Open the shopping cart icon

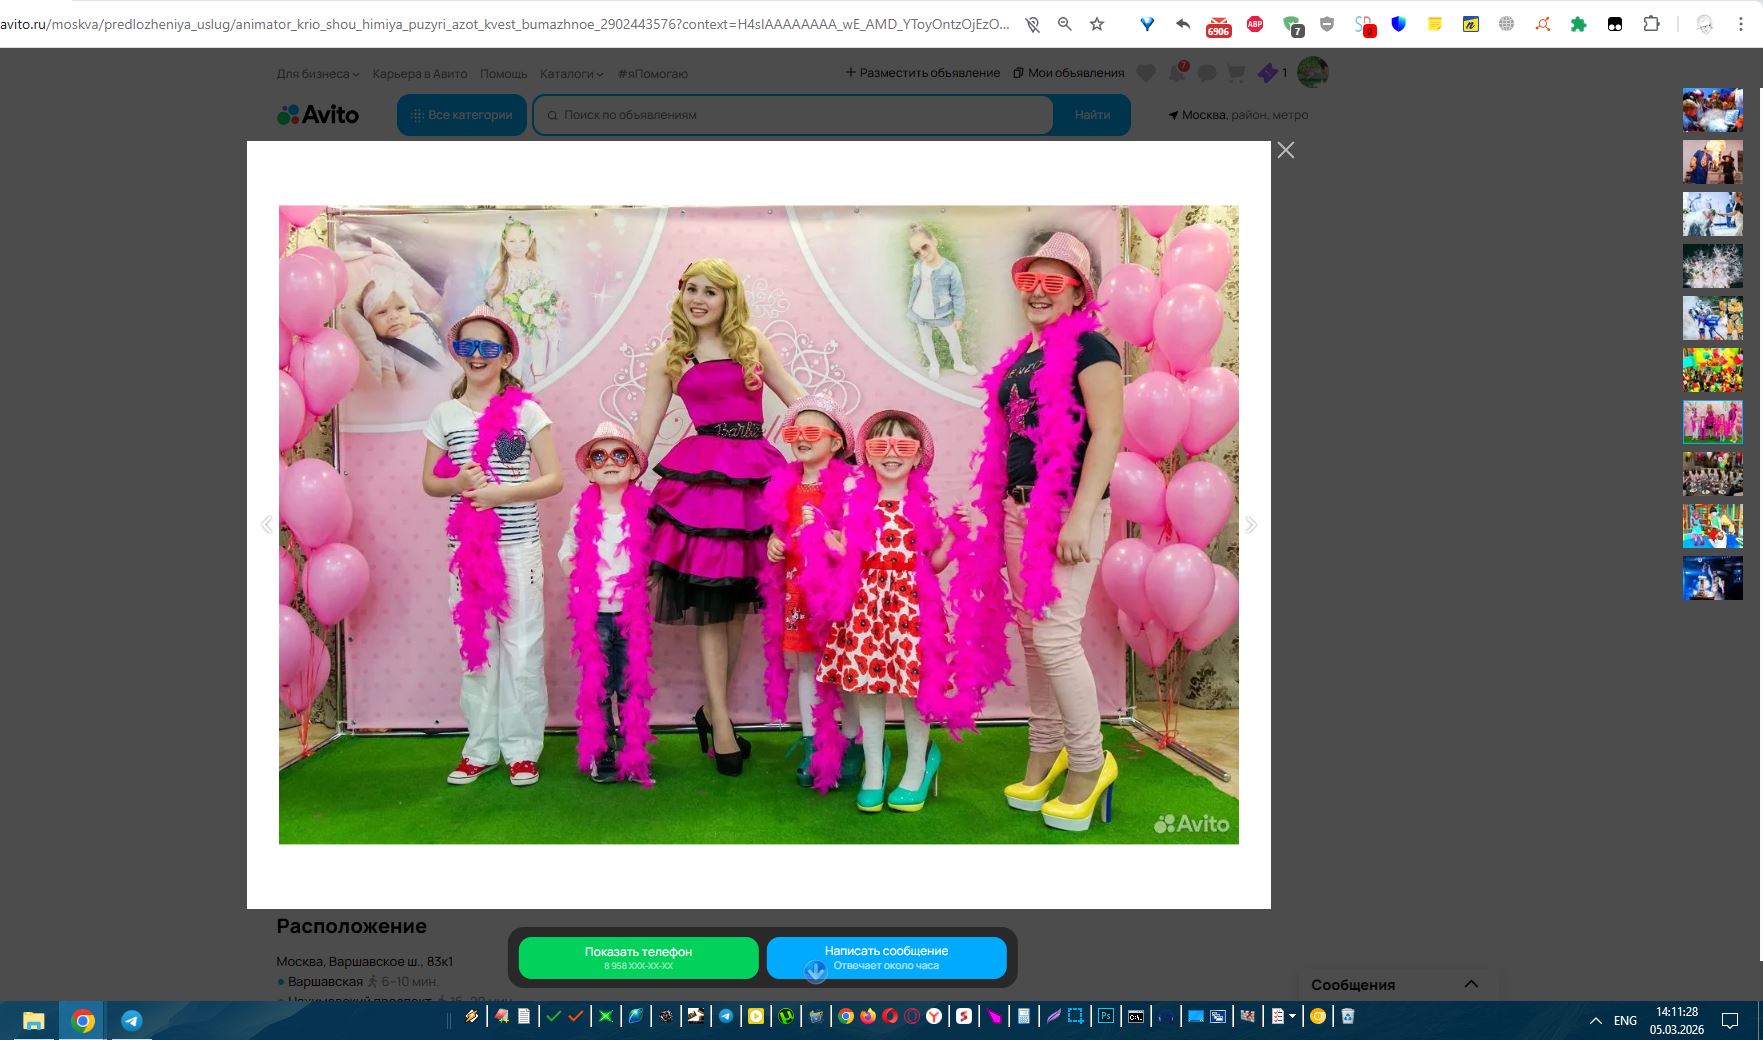[x=1236, y=73]
